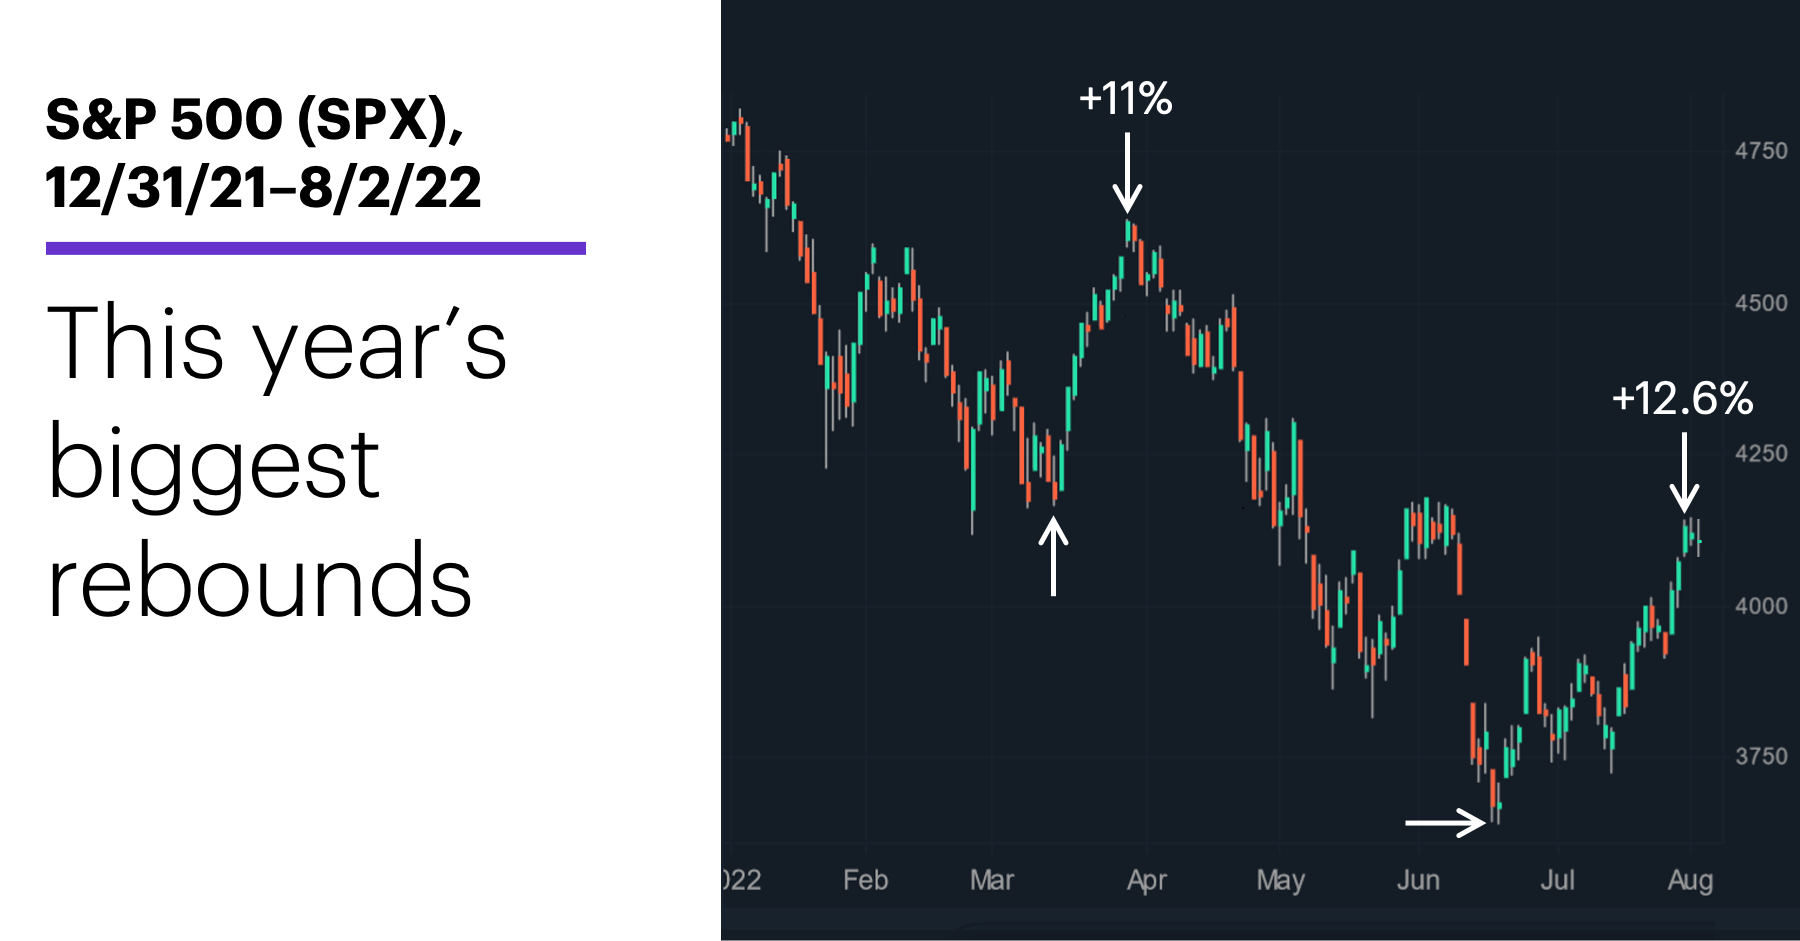This screenshot has width=1800, height=941.
Task: Click the S&P 500 (SPX) title text
Action: pyautogui.click(x=254, y=120)
